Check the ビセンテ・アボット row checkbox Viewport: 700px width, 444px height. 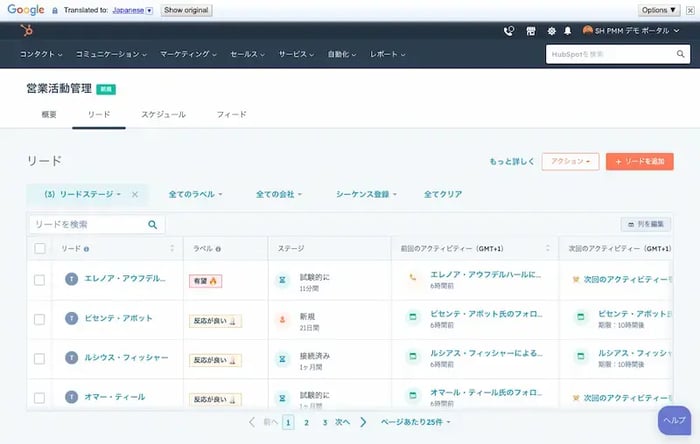click(39, 320)
